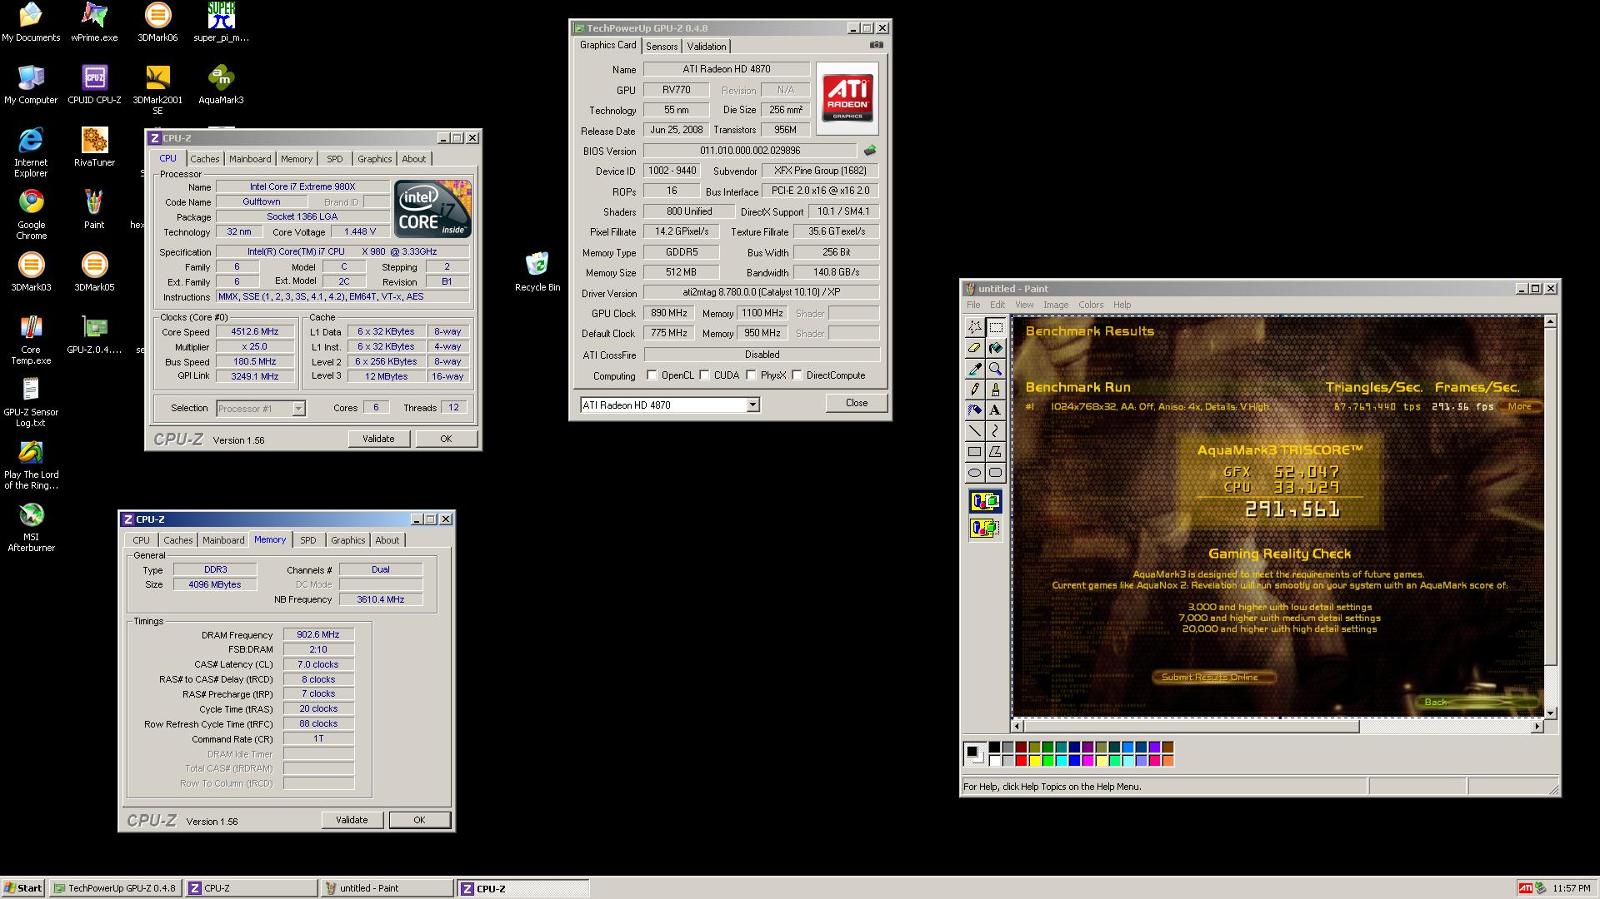Image resolution: width=1600 pixels, height=899 pixels.
Task: Toggle the CUDA checkbox in GPU-Z
Action: (x=704, y=376)
